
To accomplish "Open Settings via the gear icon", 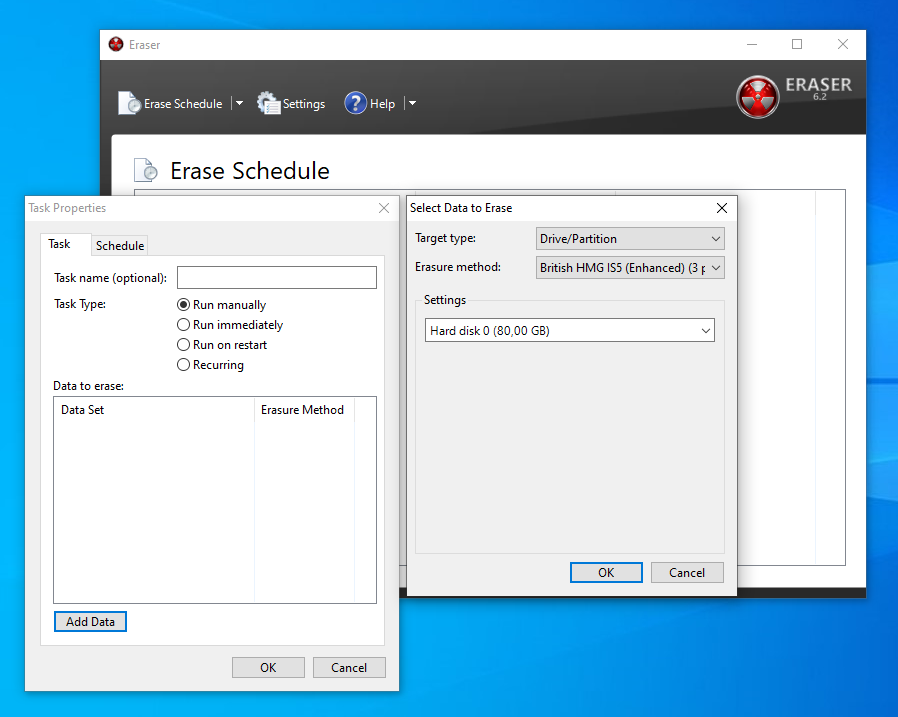I will (x=268, y=103).
